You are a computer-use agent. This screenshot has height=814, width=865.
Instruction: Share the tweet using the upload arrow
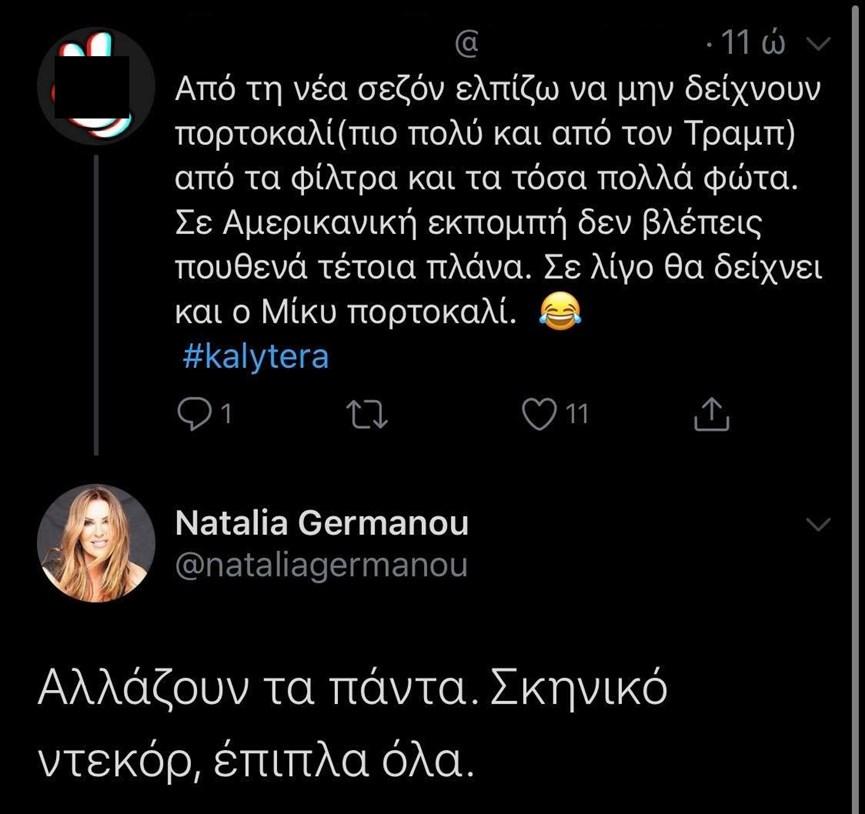click(x=711, y=410)
